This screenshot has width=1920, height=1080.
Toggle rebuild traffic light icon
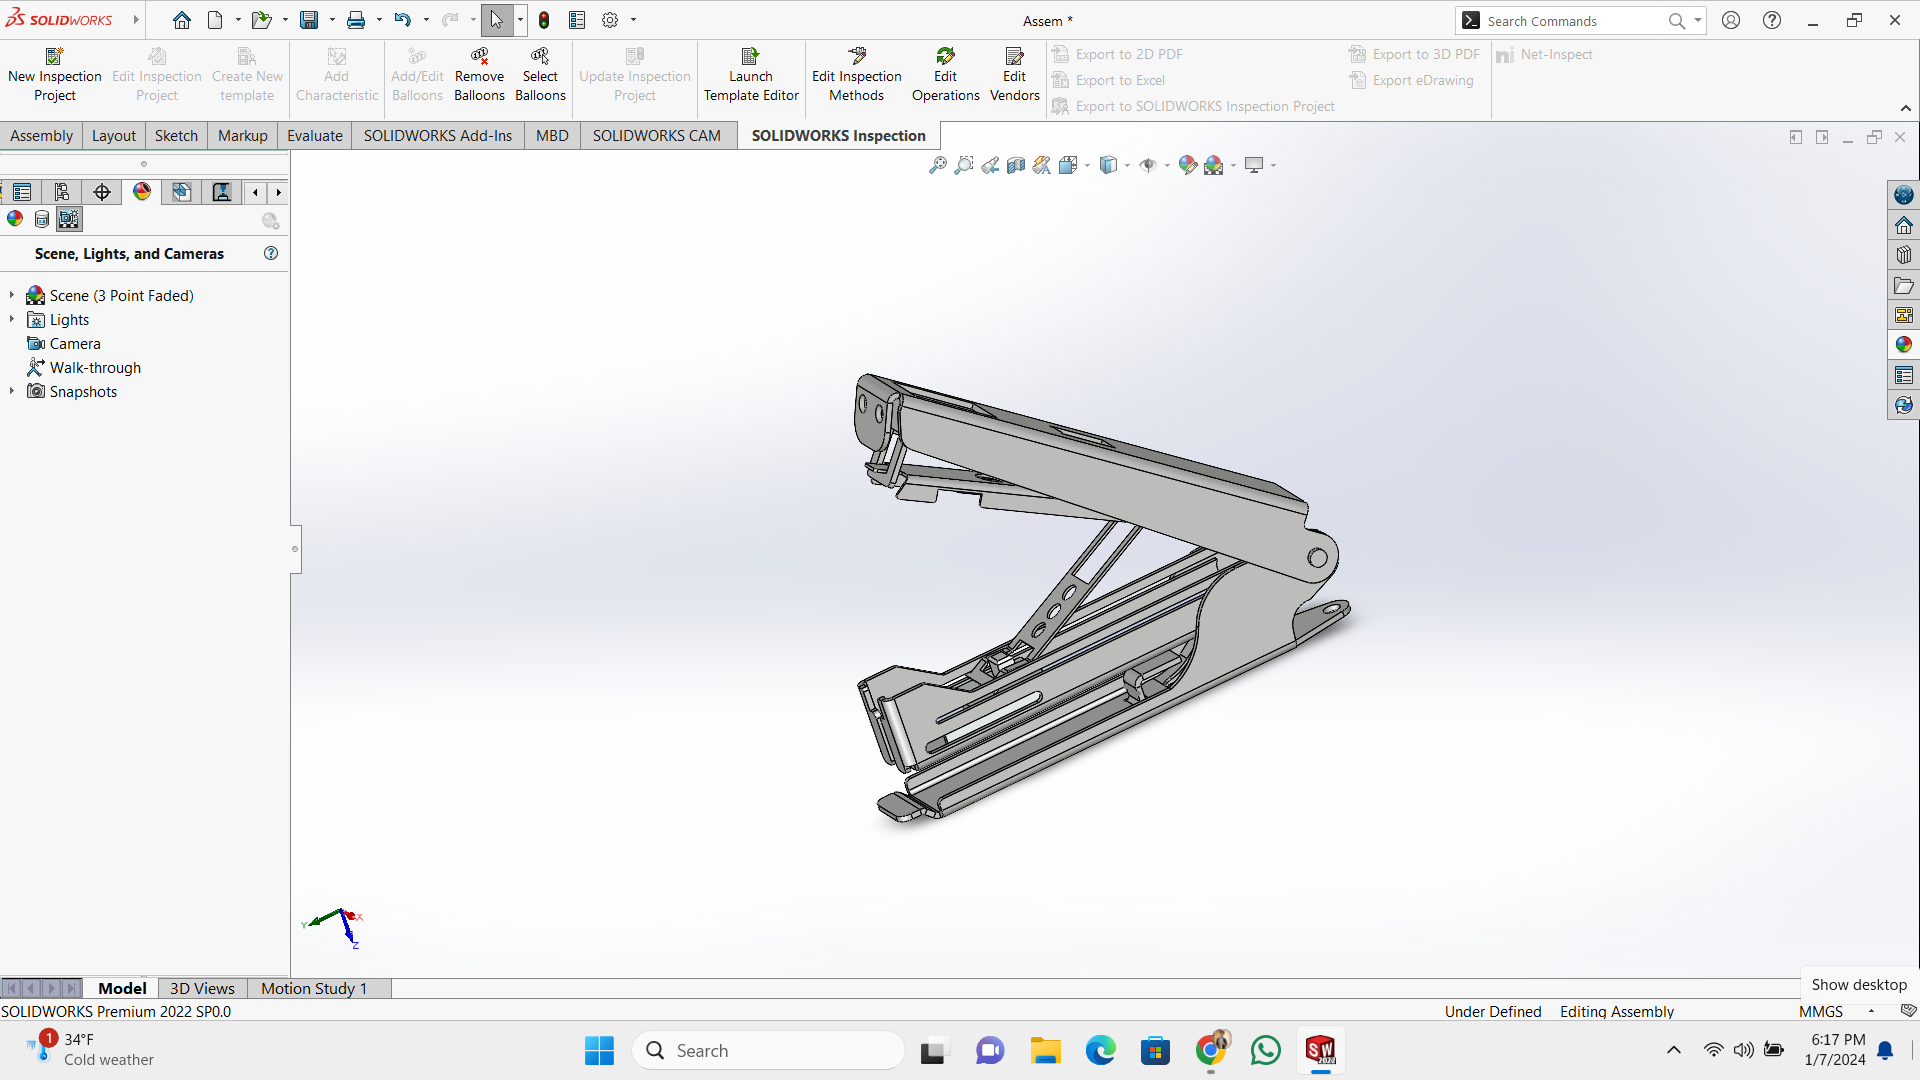pyautogui.click(x=544, y=20)
